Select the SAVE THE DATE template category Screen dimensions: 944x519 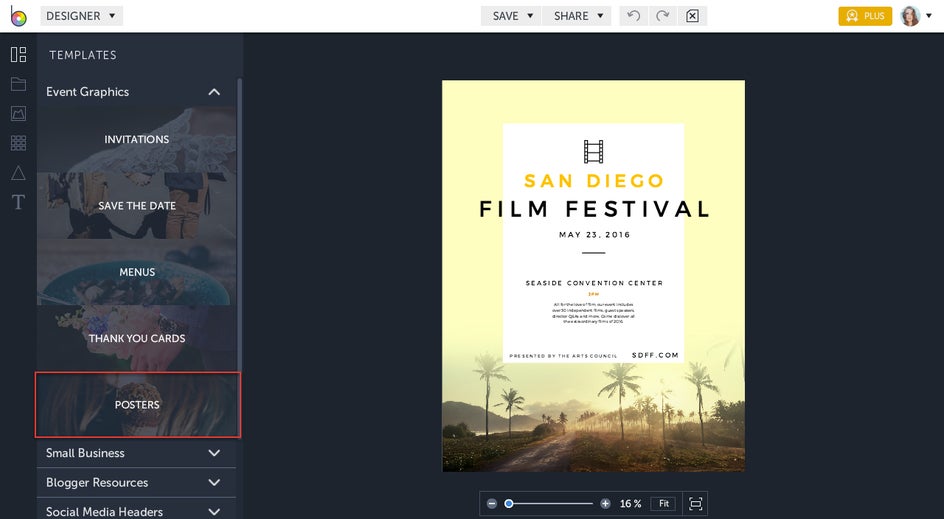(x=137, y=205)
